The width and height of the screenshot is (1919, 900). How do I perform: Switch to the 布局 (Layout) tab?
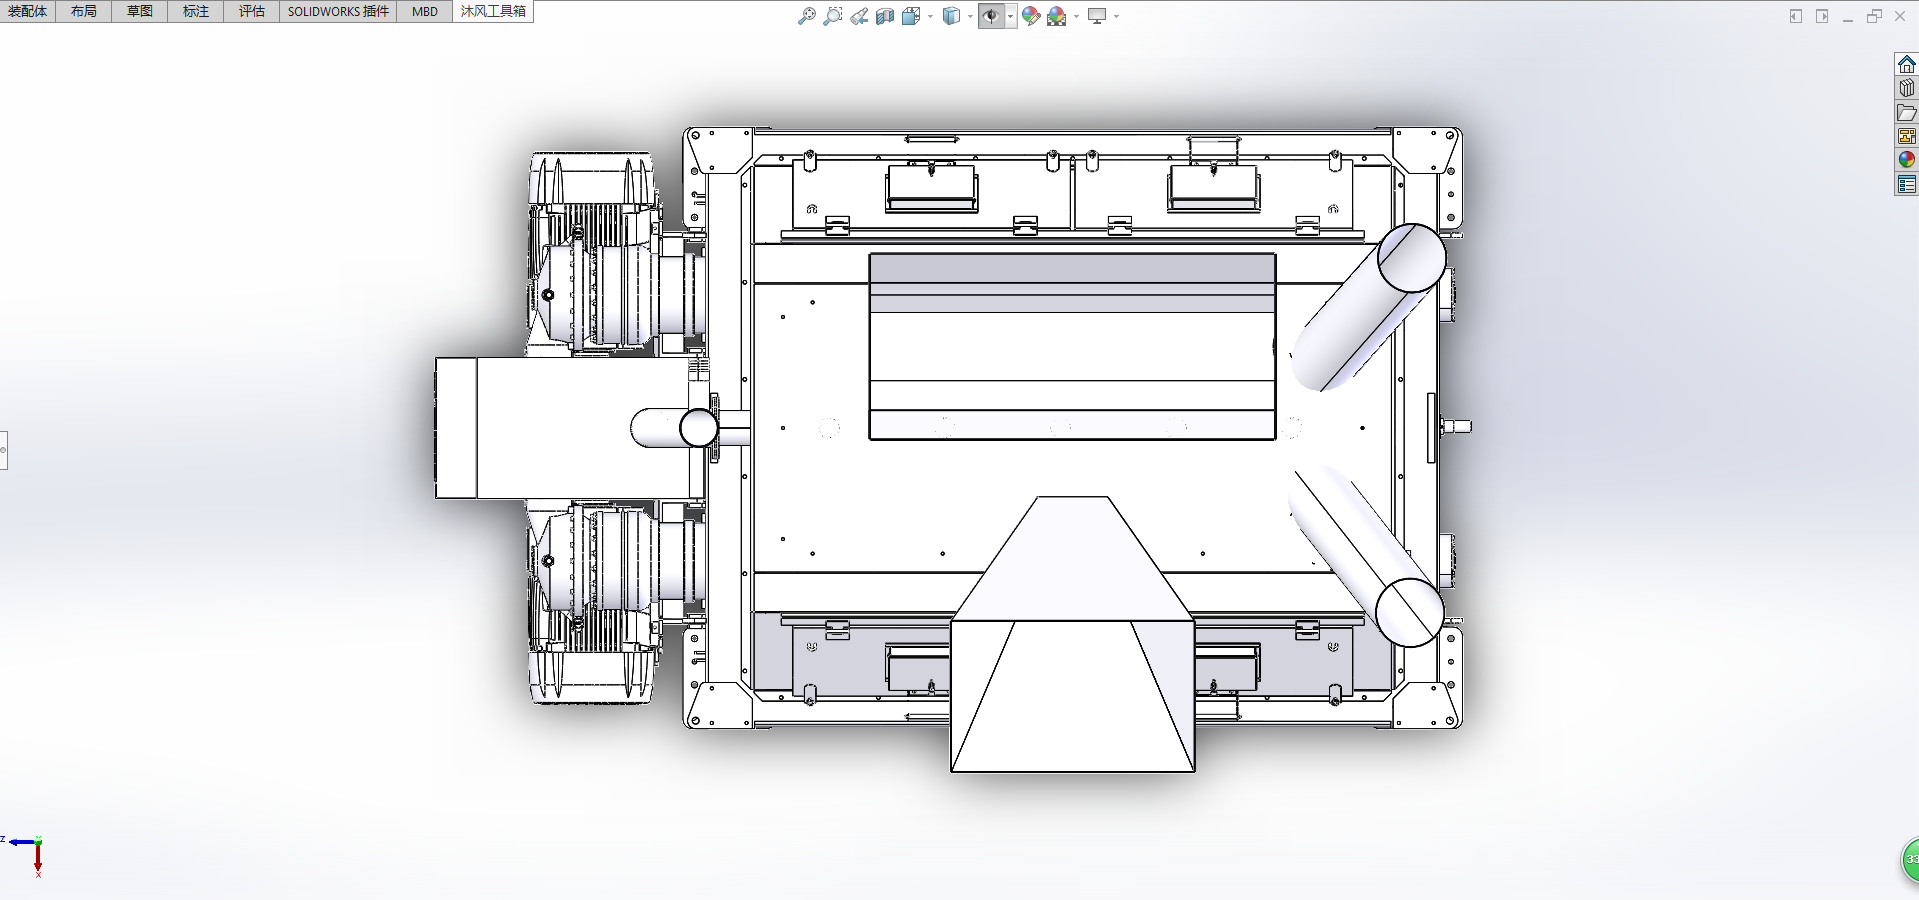click(x=84, y=11)
